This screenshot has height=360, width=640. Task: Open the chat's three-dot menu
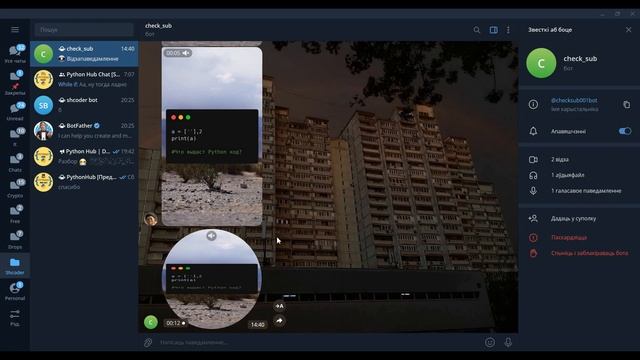(x=508, y=30)
